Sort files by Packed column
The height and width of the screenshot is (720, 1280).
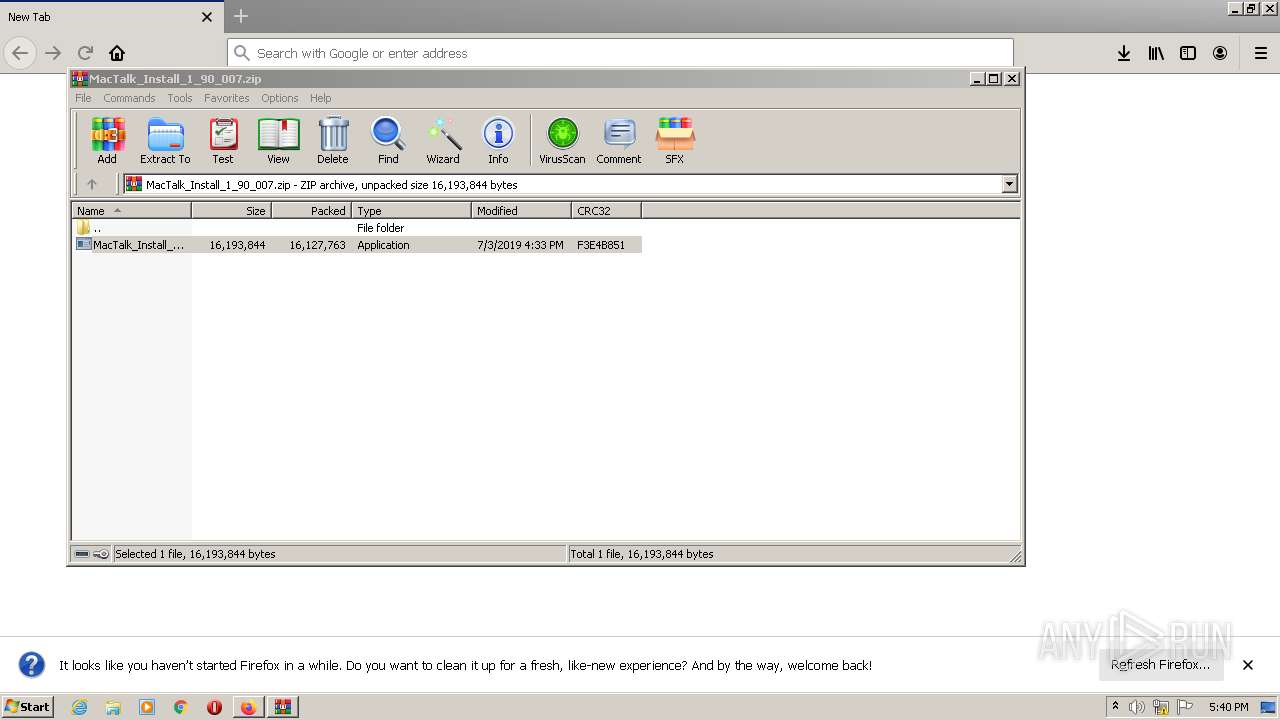(x=311, y=211)
